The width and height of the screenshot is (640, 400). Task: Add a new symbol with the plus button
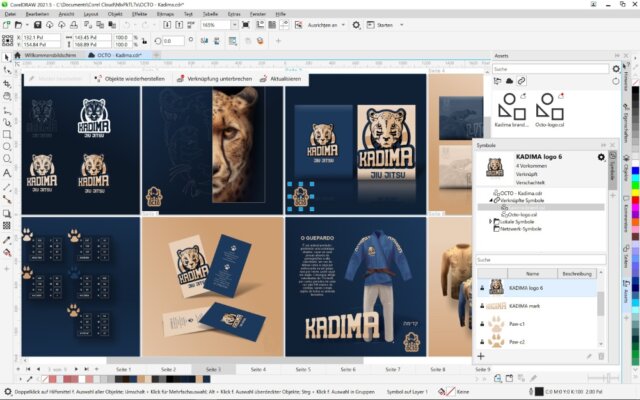click(x=481, y=356)
